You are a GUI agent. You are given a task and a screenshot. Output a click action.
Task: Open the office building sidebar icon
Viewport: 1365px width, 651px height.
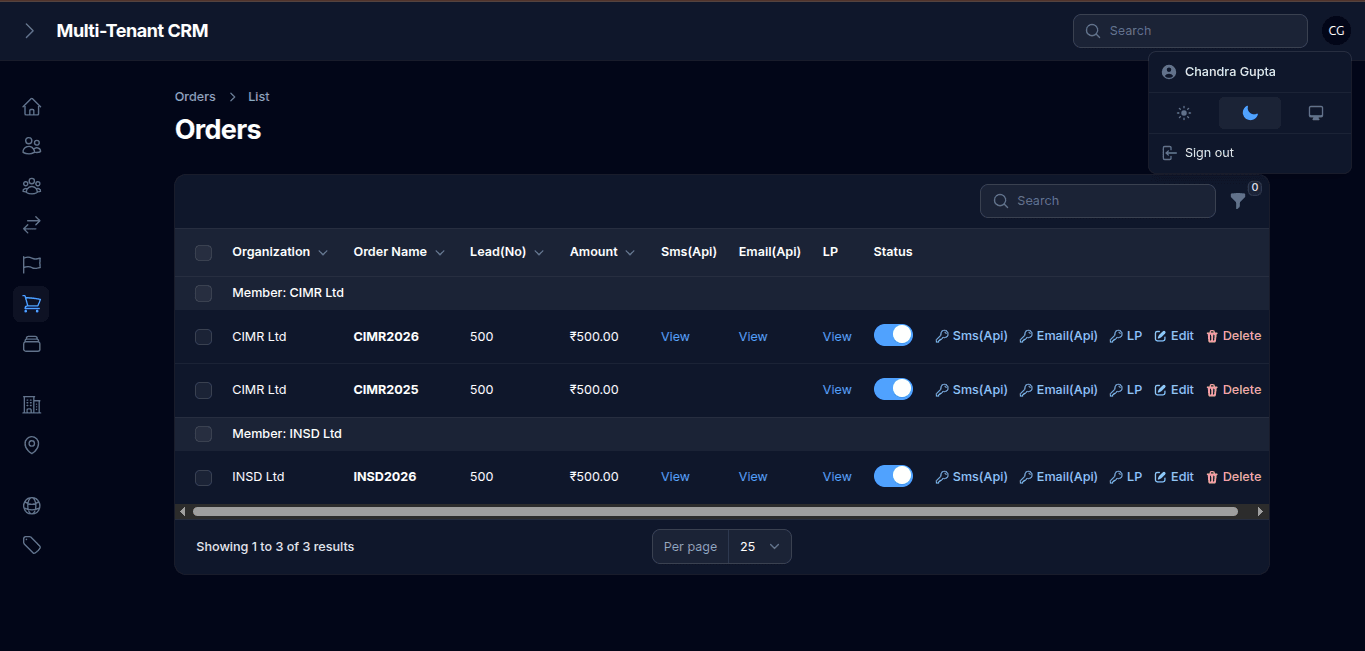tap(31, 405)
